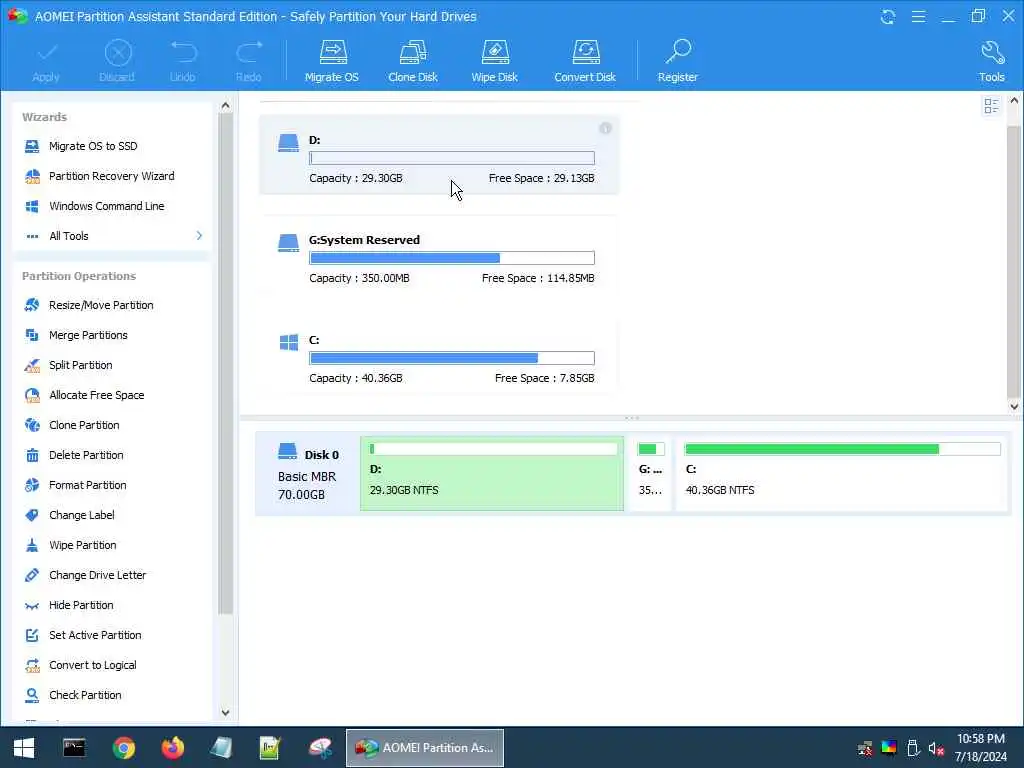
Task: Open the Windows Start menu
Action: tap(24, 748)
